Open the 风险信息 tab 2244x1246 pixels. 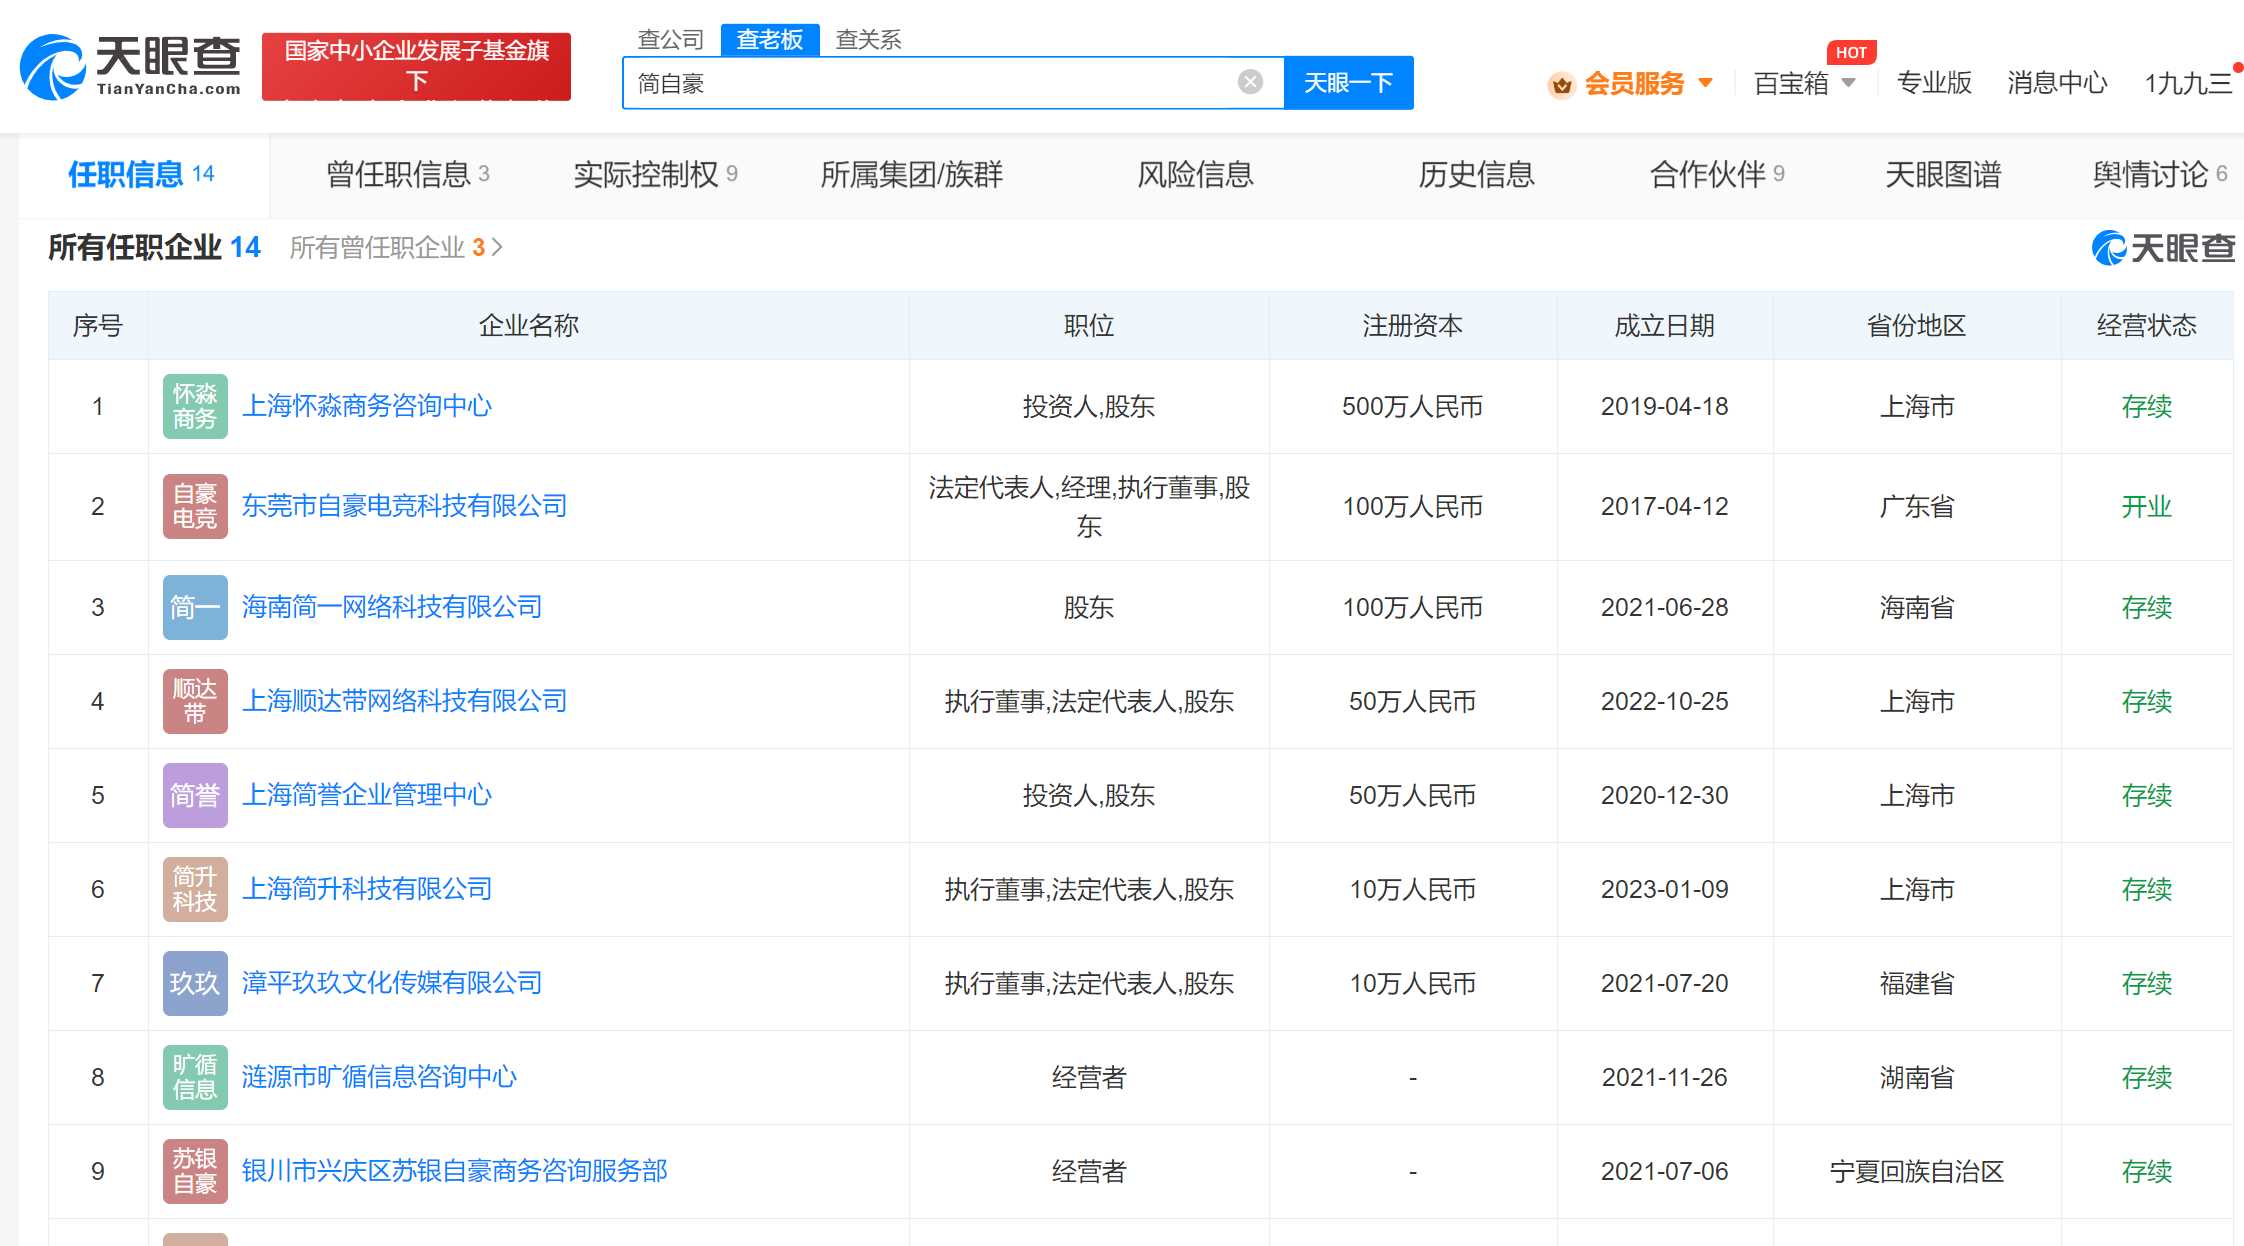tap(1195, 175)
